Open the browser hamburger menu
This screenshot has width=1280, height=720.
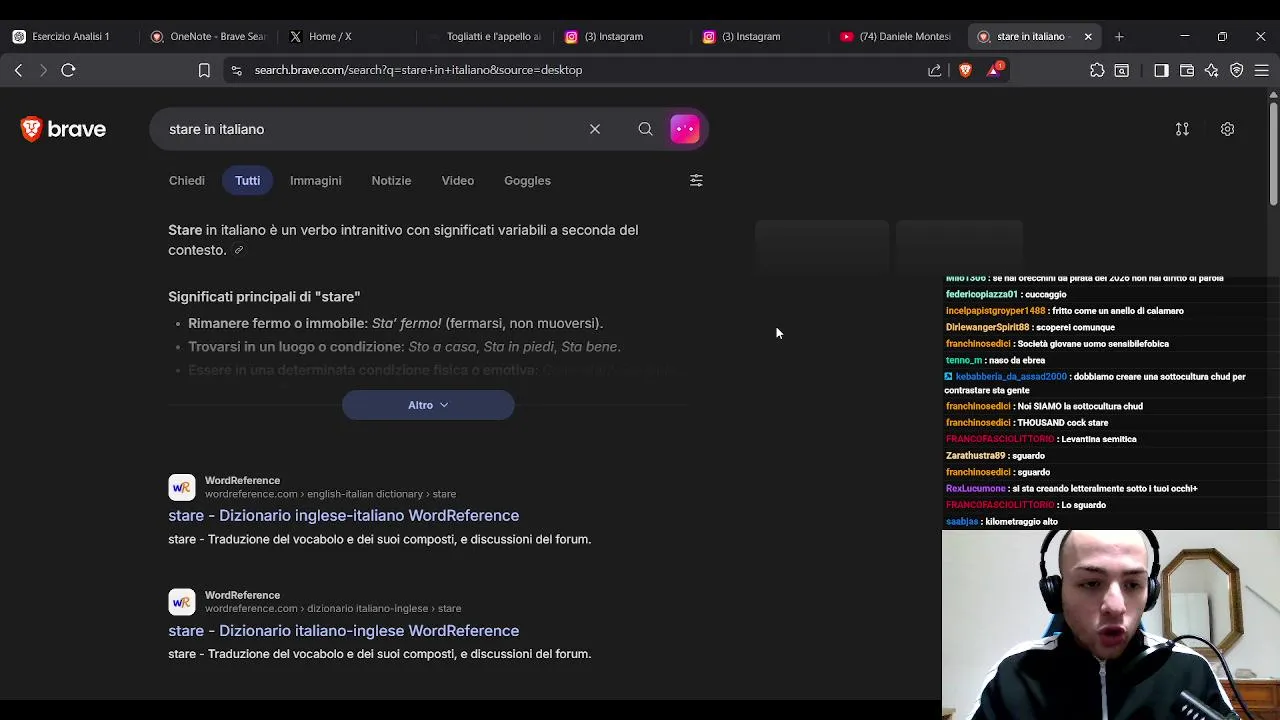coord(1262,70)
